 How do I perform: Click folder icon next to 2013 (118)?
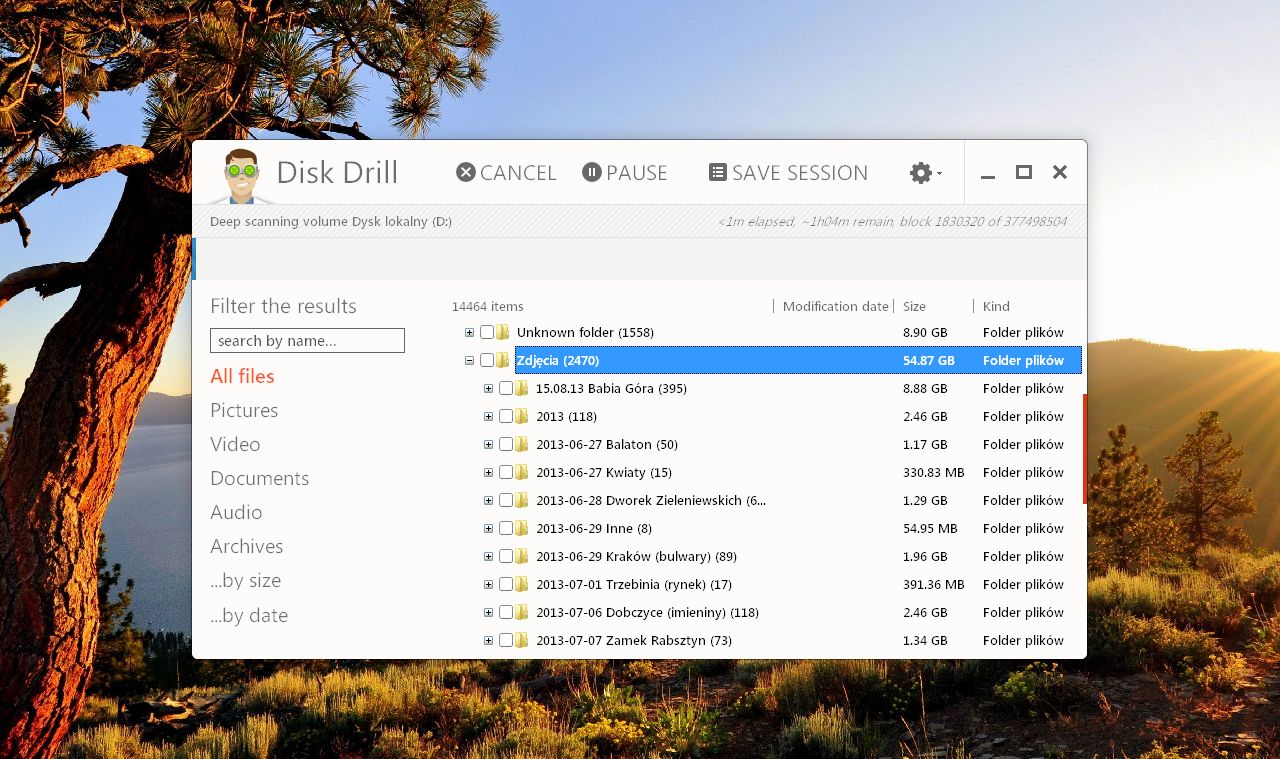522,416
